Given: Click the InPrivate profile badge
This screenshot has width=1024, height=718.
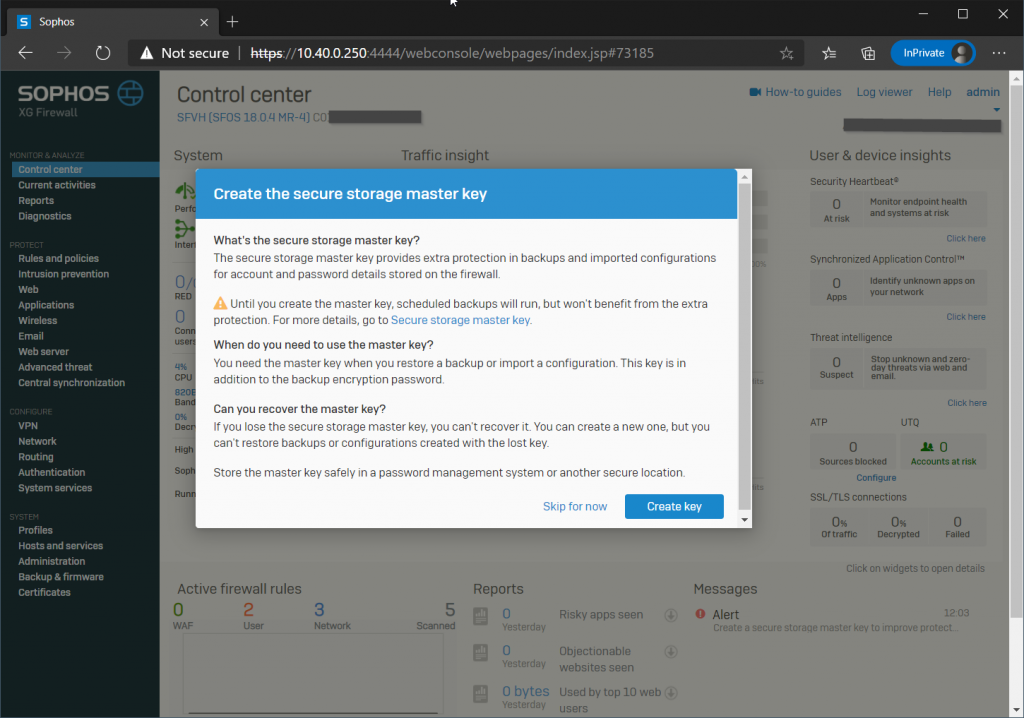Looking at the screenshot, I should [933, 53].
